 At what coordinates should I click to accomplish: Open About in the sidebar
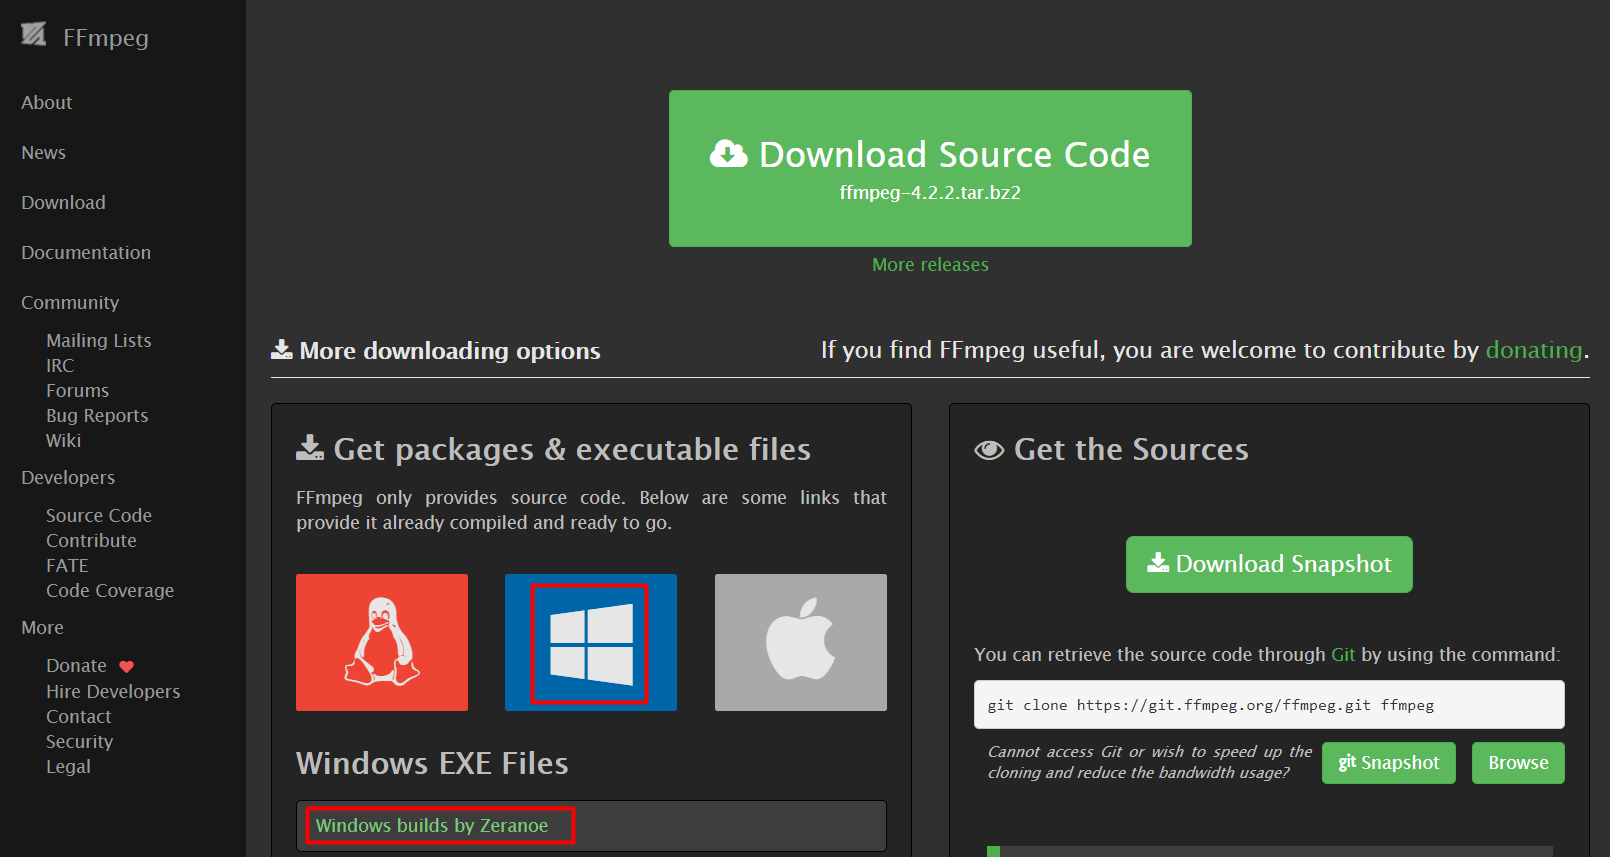[x=47, y=103]
